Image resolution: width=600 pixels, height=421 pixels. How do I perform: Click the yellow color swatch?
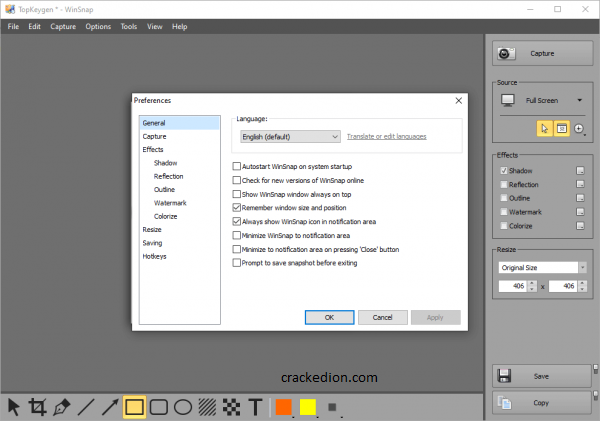coord(308,407)
